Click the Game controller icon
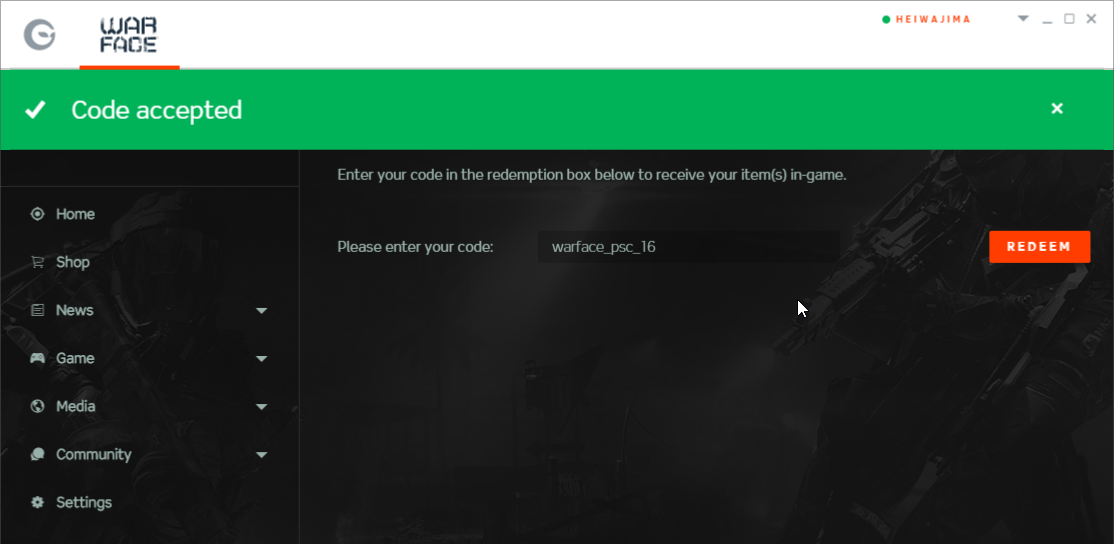This screenshot has width=1114, height=544. (x=37, y=358)
